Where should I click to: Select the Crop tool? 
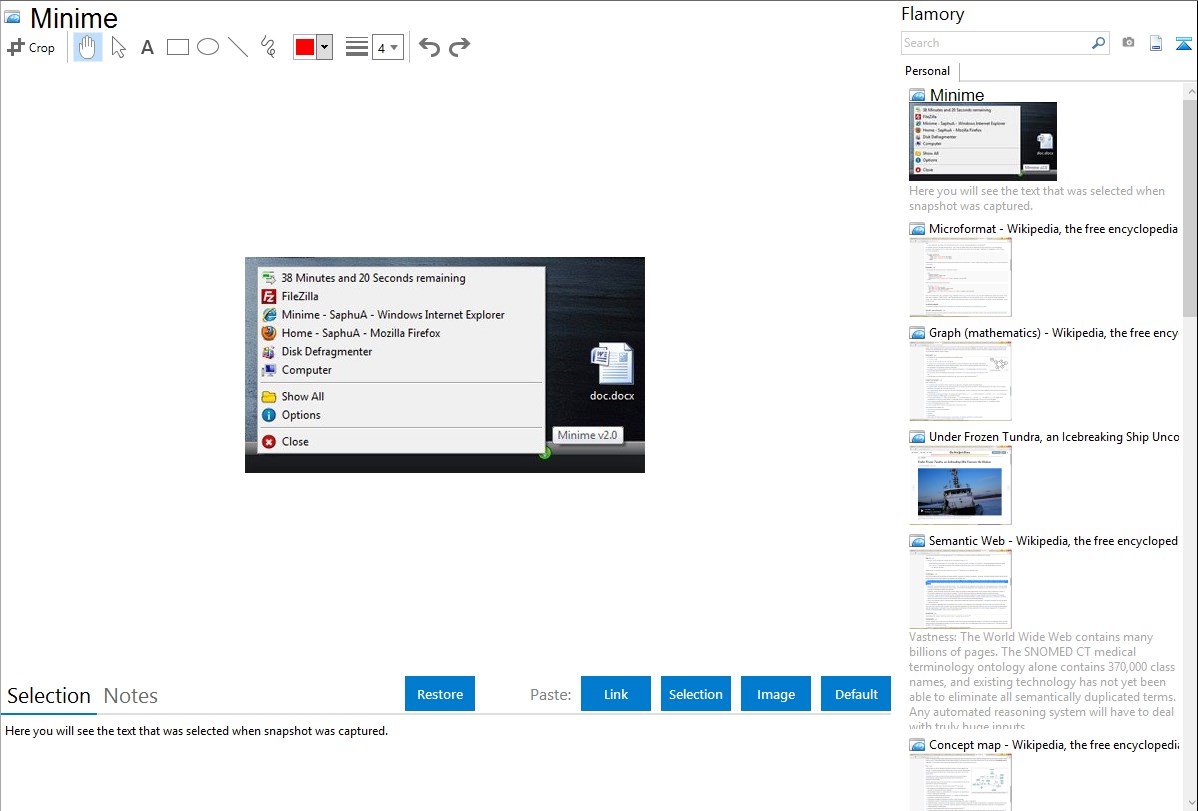tap(31, 47)
